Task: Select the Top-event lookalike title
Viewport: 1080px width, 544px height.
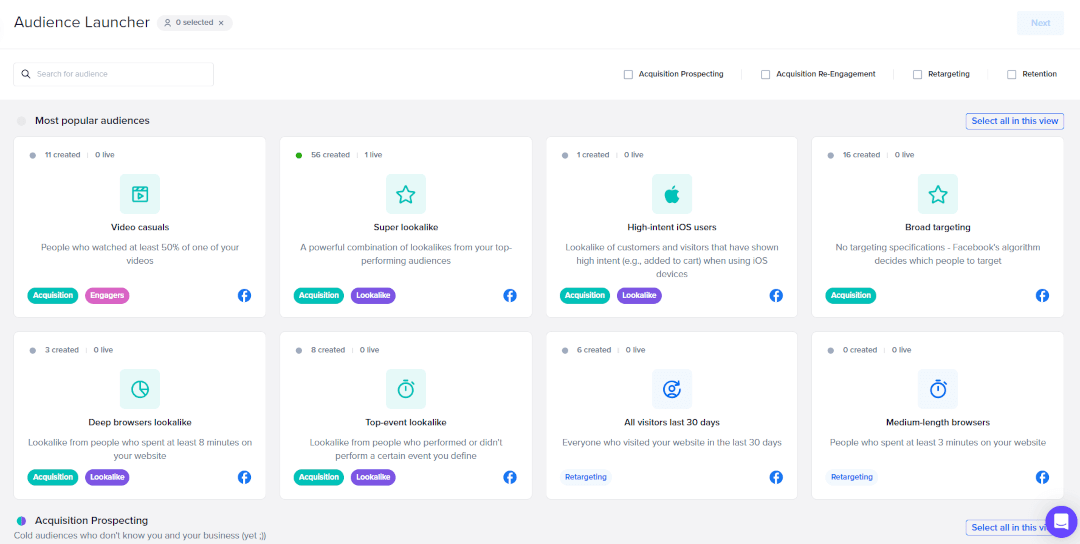Action: (406, 422)
